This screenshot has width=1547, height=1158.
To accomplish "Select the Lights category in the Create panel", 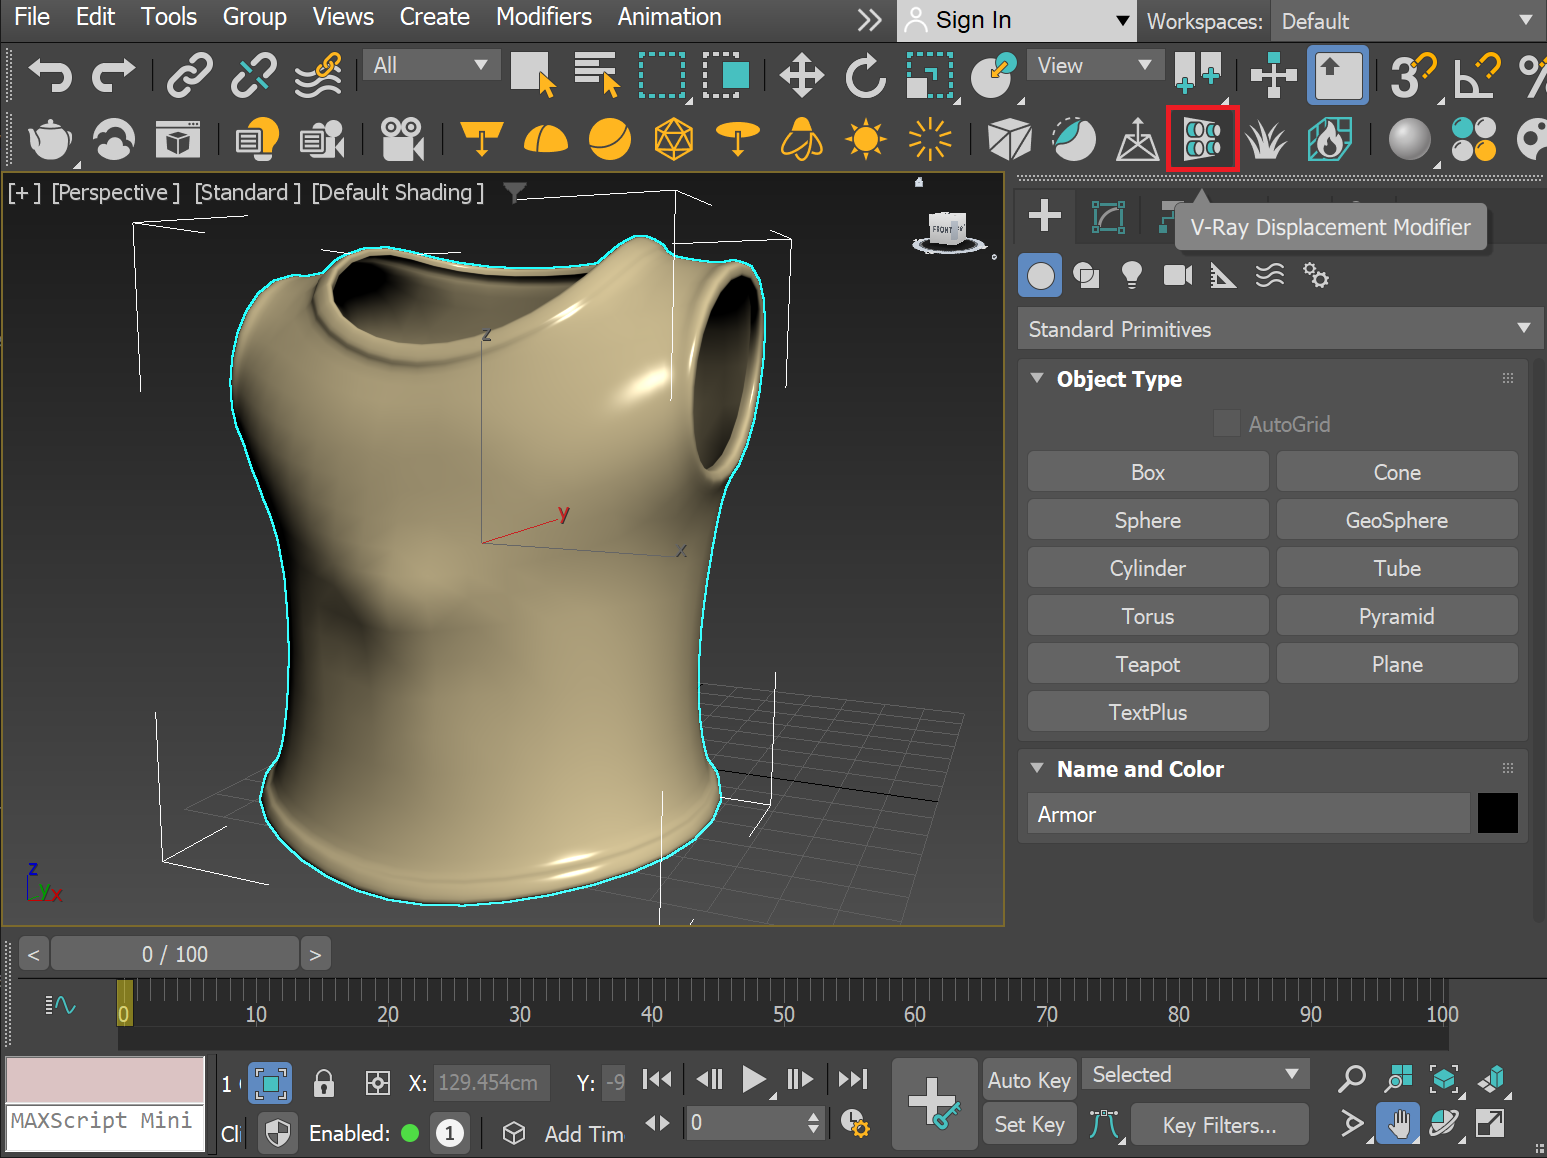I will (1131, 275).
